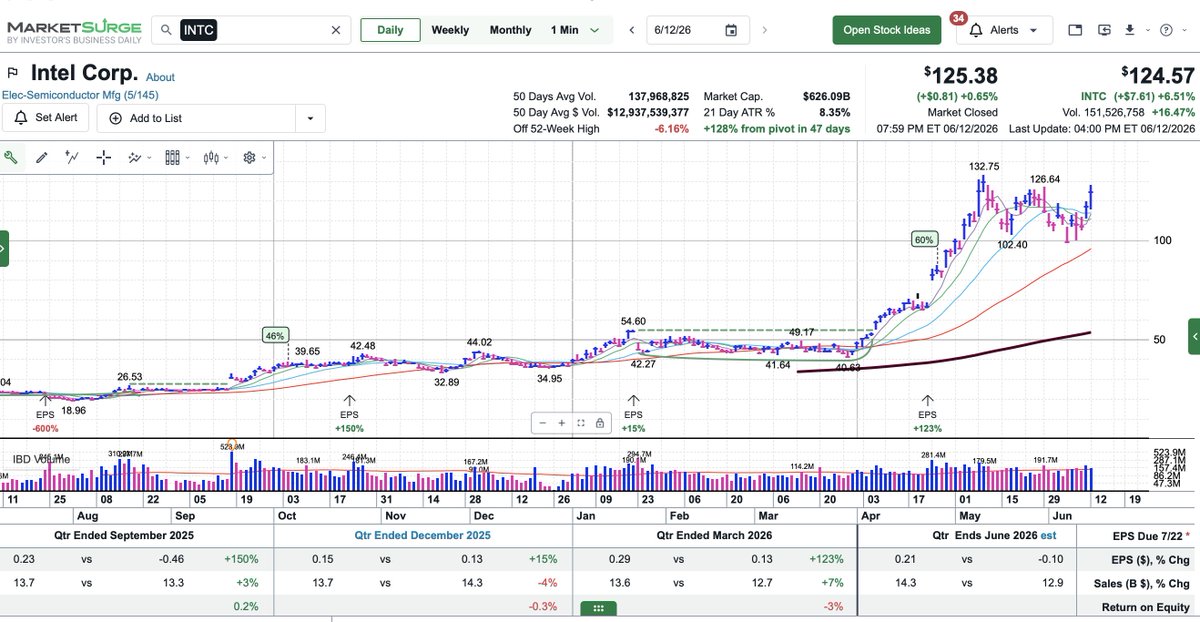
Task: Open the About link next to Intel Corp.
Action: click(x=160, y=77)
